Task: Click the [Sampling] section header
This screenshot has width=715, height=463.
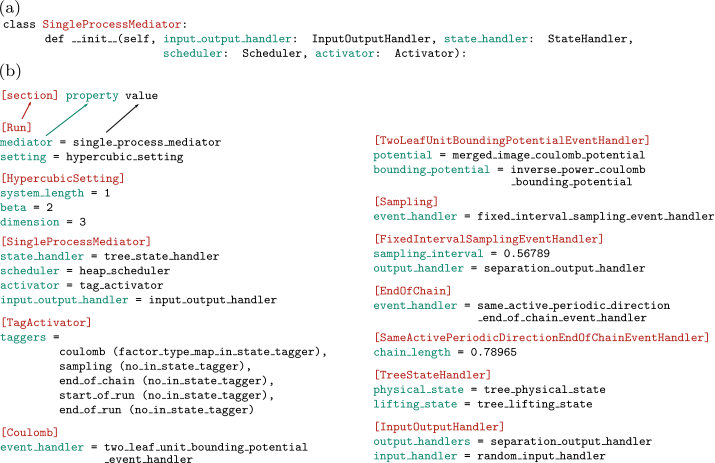Action: click(406, 202)
